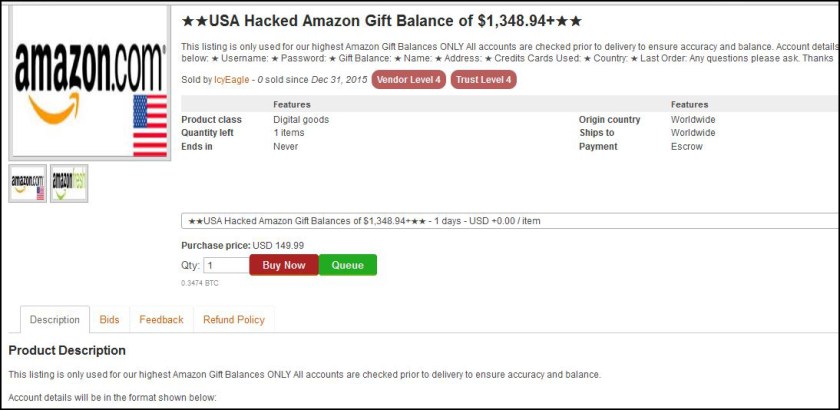The image size is (840, 410).
Task: Switch to the Bids tab
Action: click(x=109, y=320)
